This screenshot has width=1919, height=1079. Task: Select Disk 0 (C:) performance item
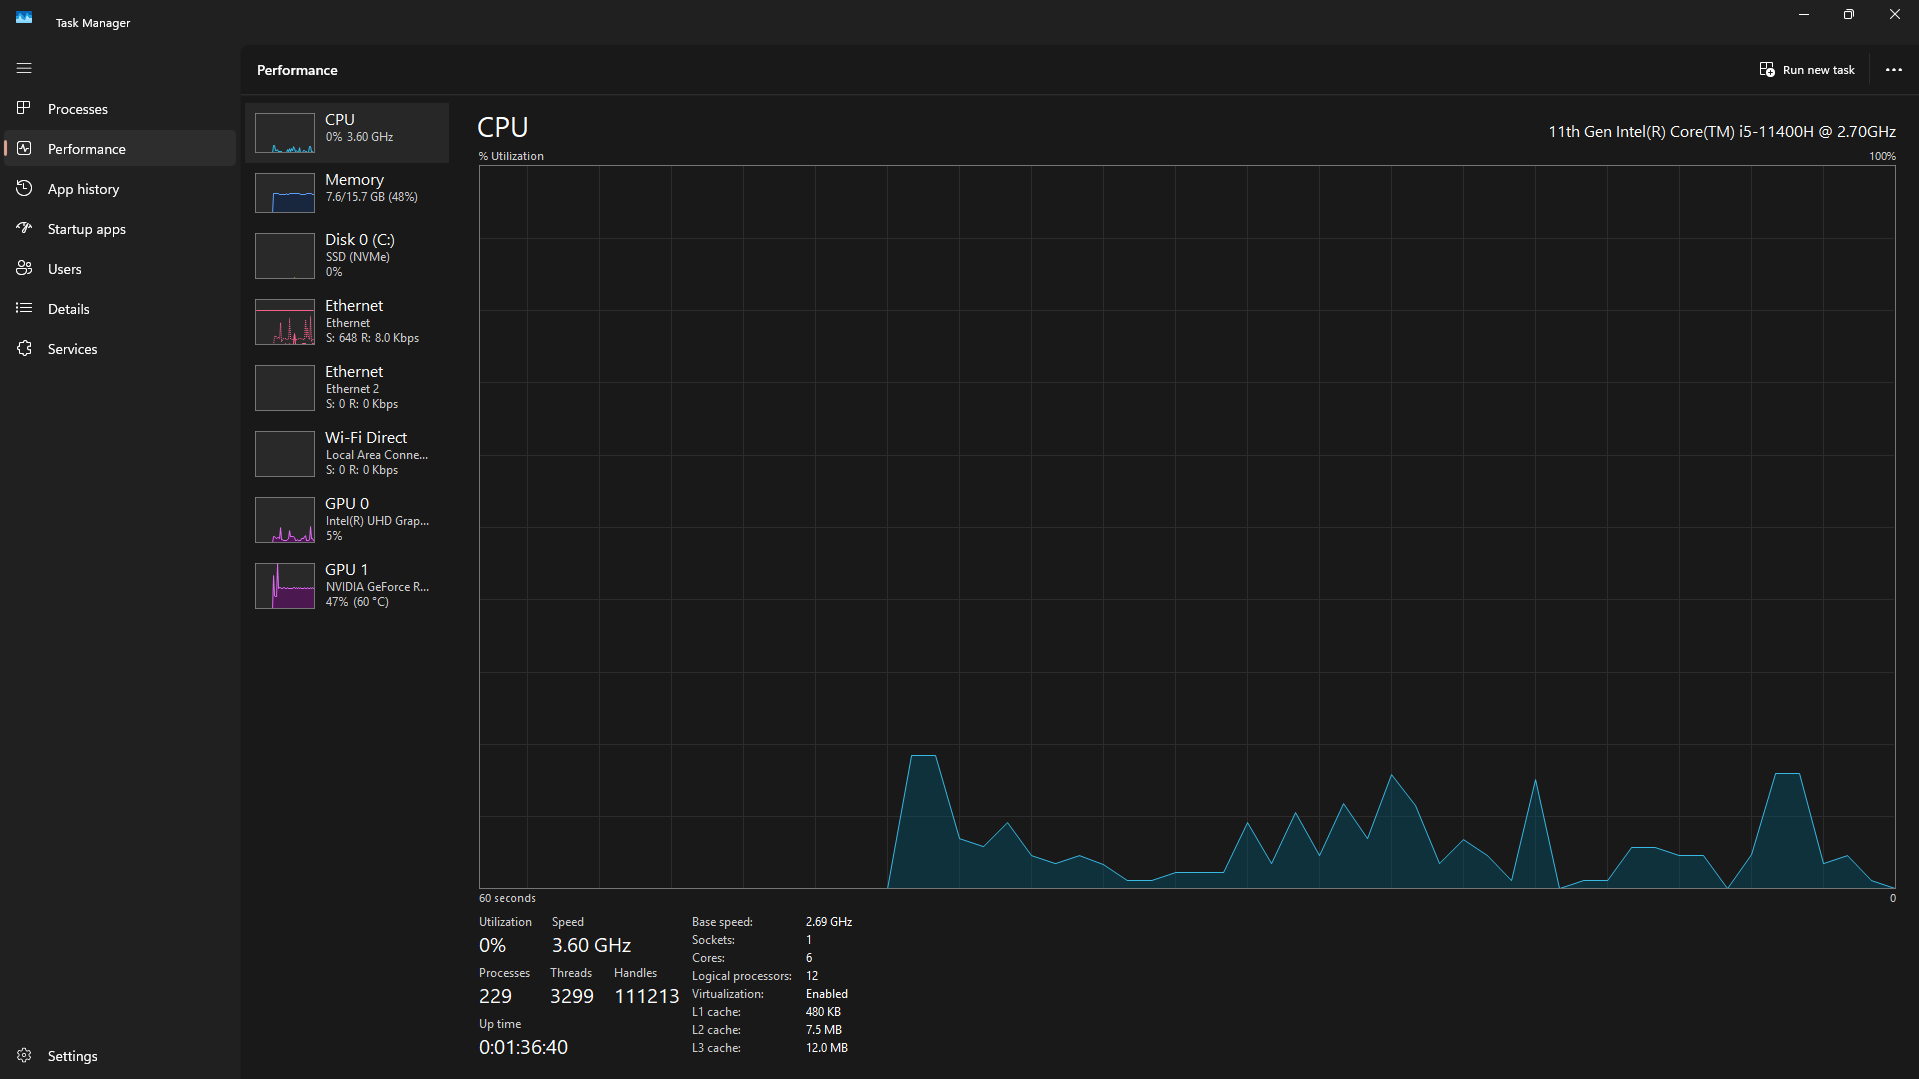347,255
